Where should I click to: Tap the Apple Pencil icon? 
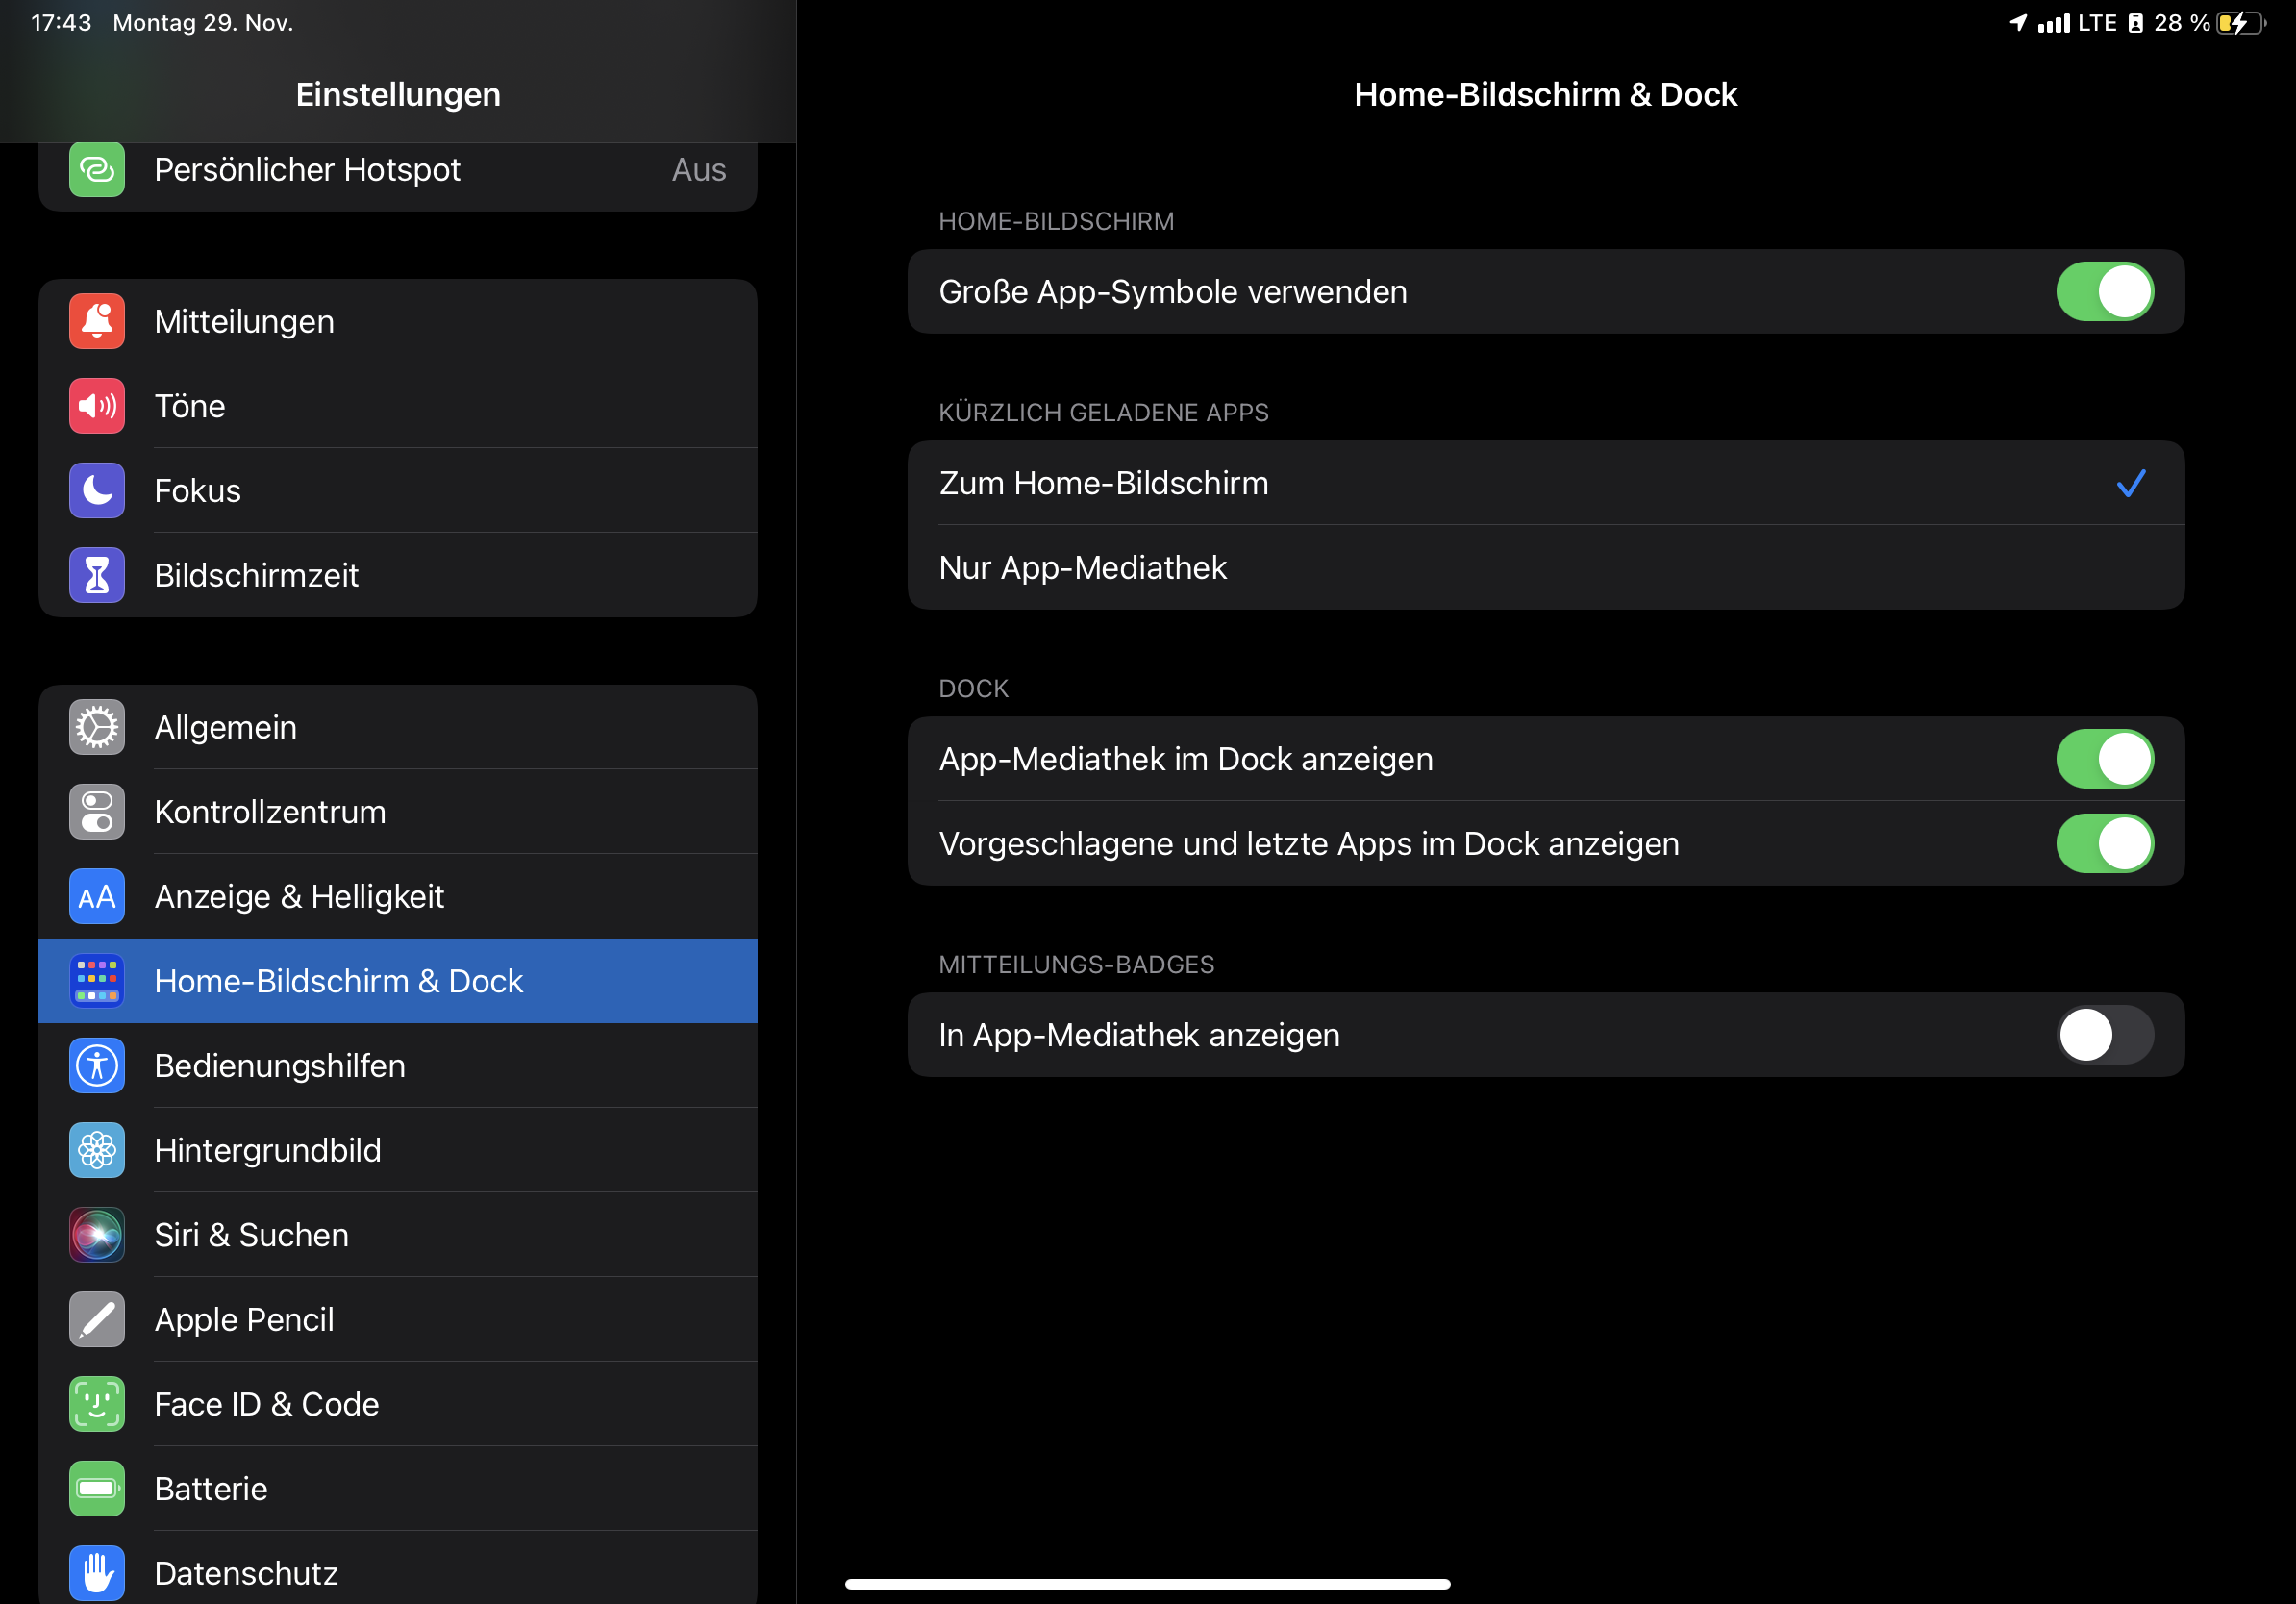[97, 1320]
